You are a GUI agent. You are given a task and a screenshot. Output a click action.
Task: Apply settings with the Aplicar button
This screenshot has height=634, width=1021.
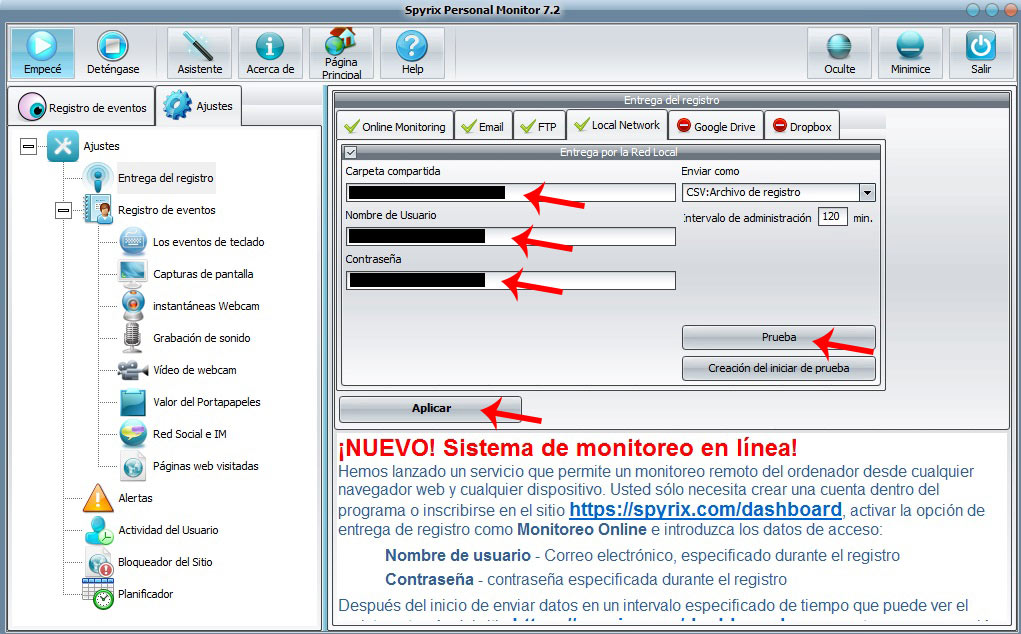[430, 408]
